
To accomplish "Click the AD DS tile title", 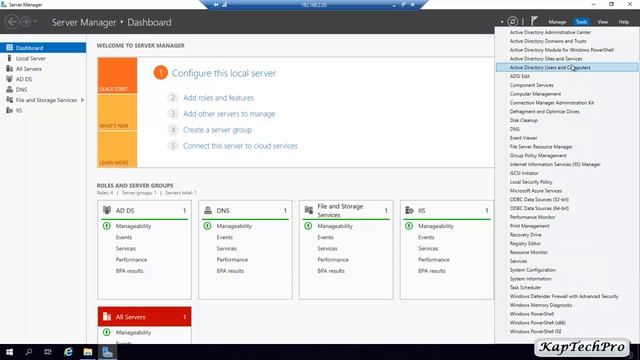I will point(125,211).
